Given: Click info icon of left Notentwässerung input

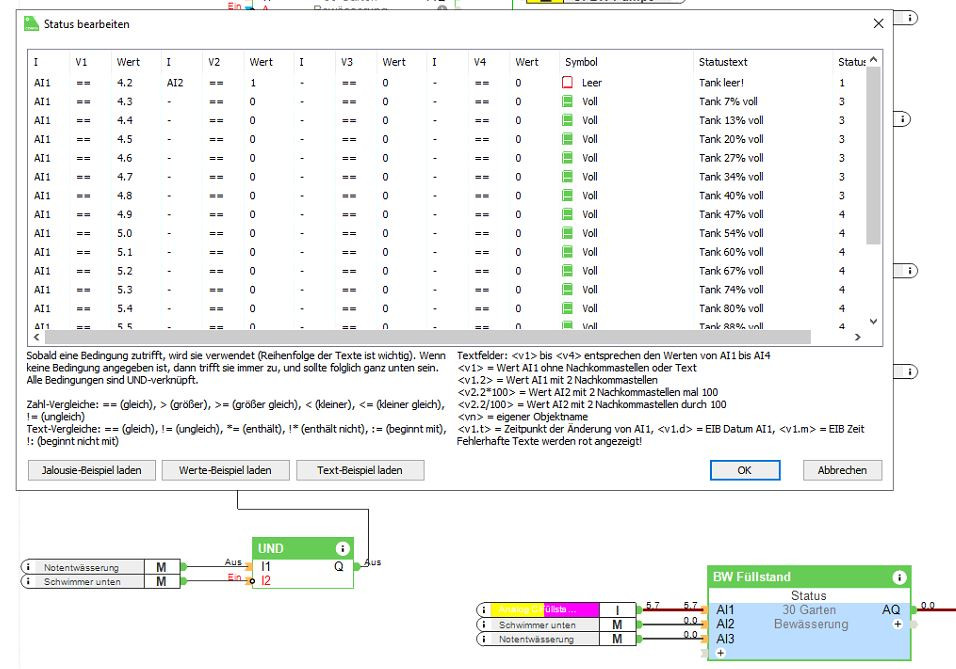Looking at the screenshot, I should pos(28,567).
